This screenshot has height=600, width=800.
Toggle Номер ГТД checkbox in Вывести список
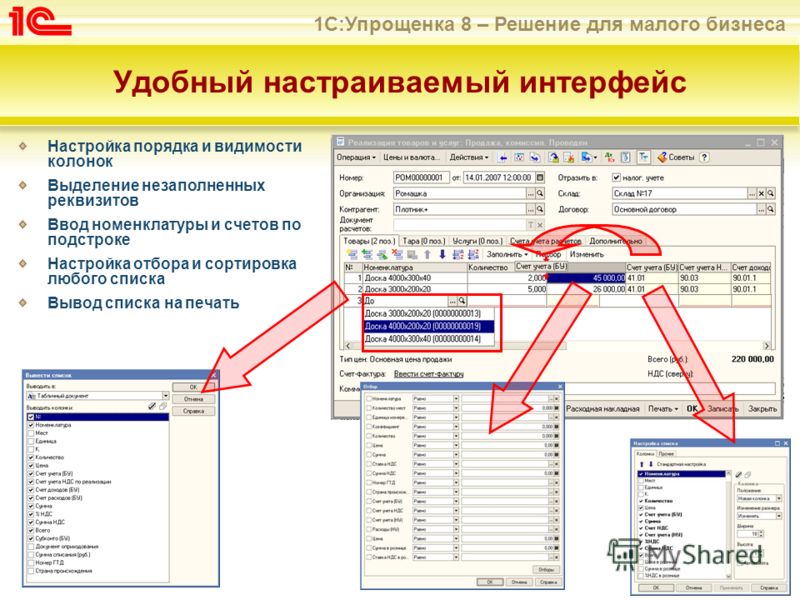pos(31,563)
